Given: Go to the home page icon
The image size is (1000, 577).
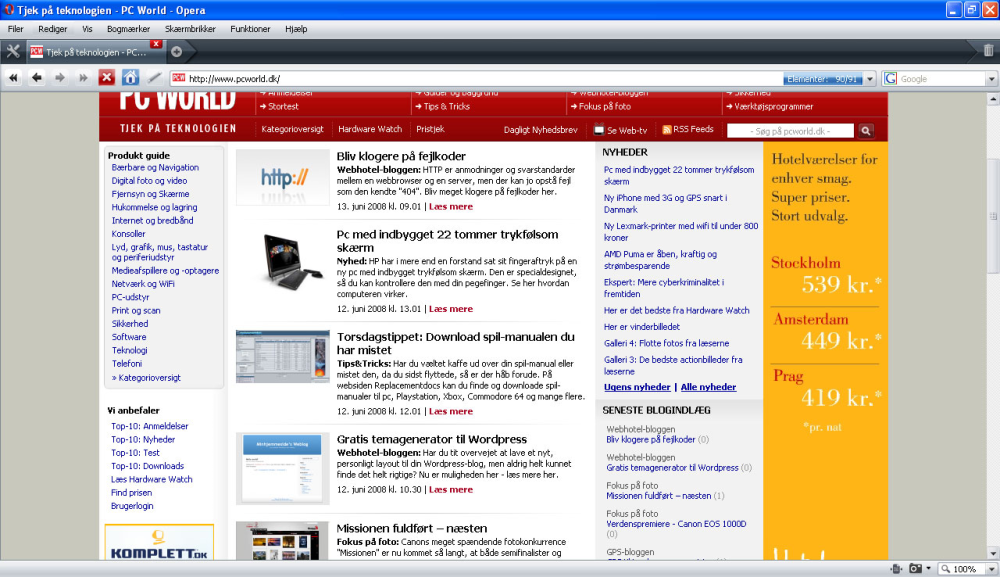Looking at the screenshot, I should [130, 78].
